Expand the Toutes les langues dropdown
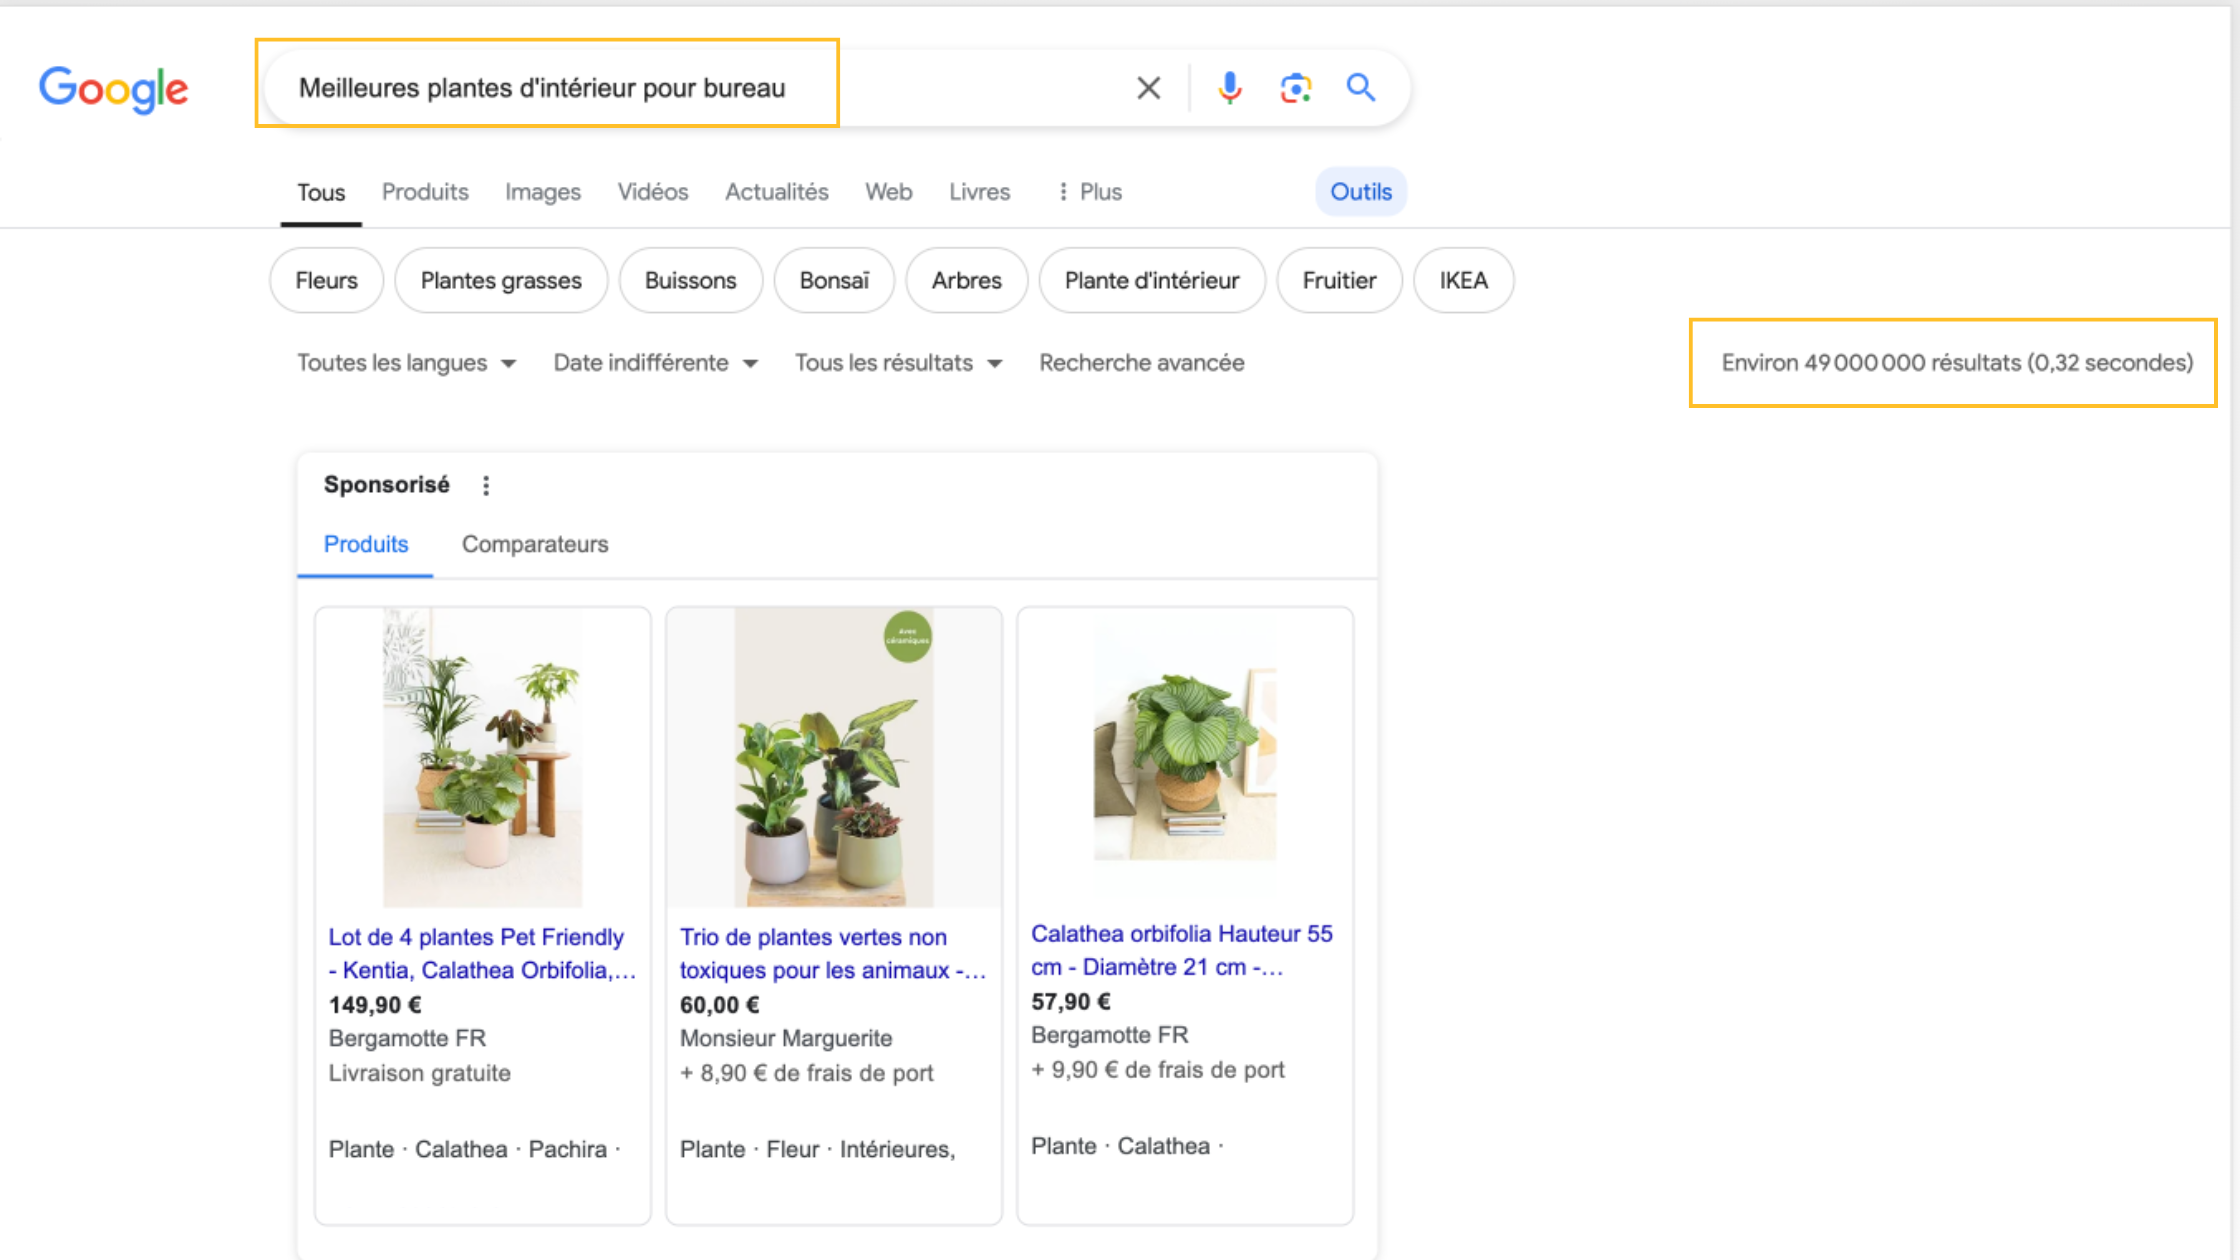Viewport: 2240px width, 1260px height. point(406,363)
